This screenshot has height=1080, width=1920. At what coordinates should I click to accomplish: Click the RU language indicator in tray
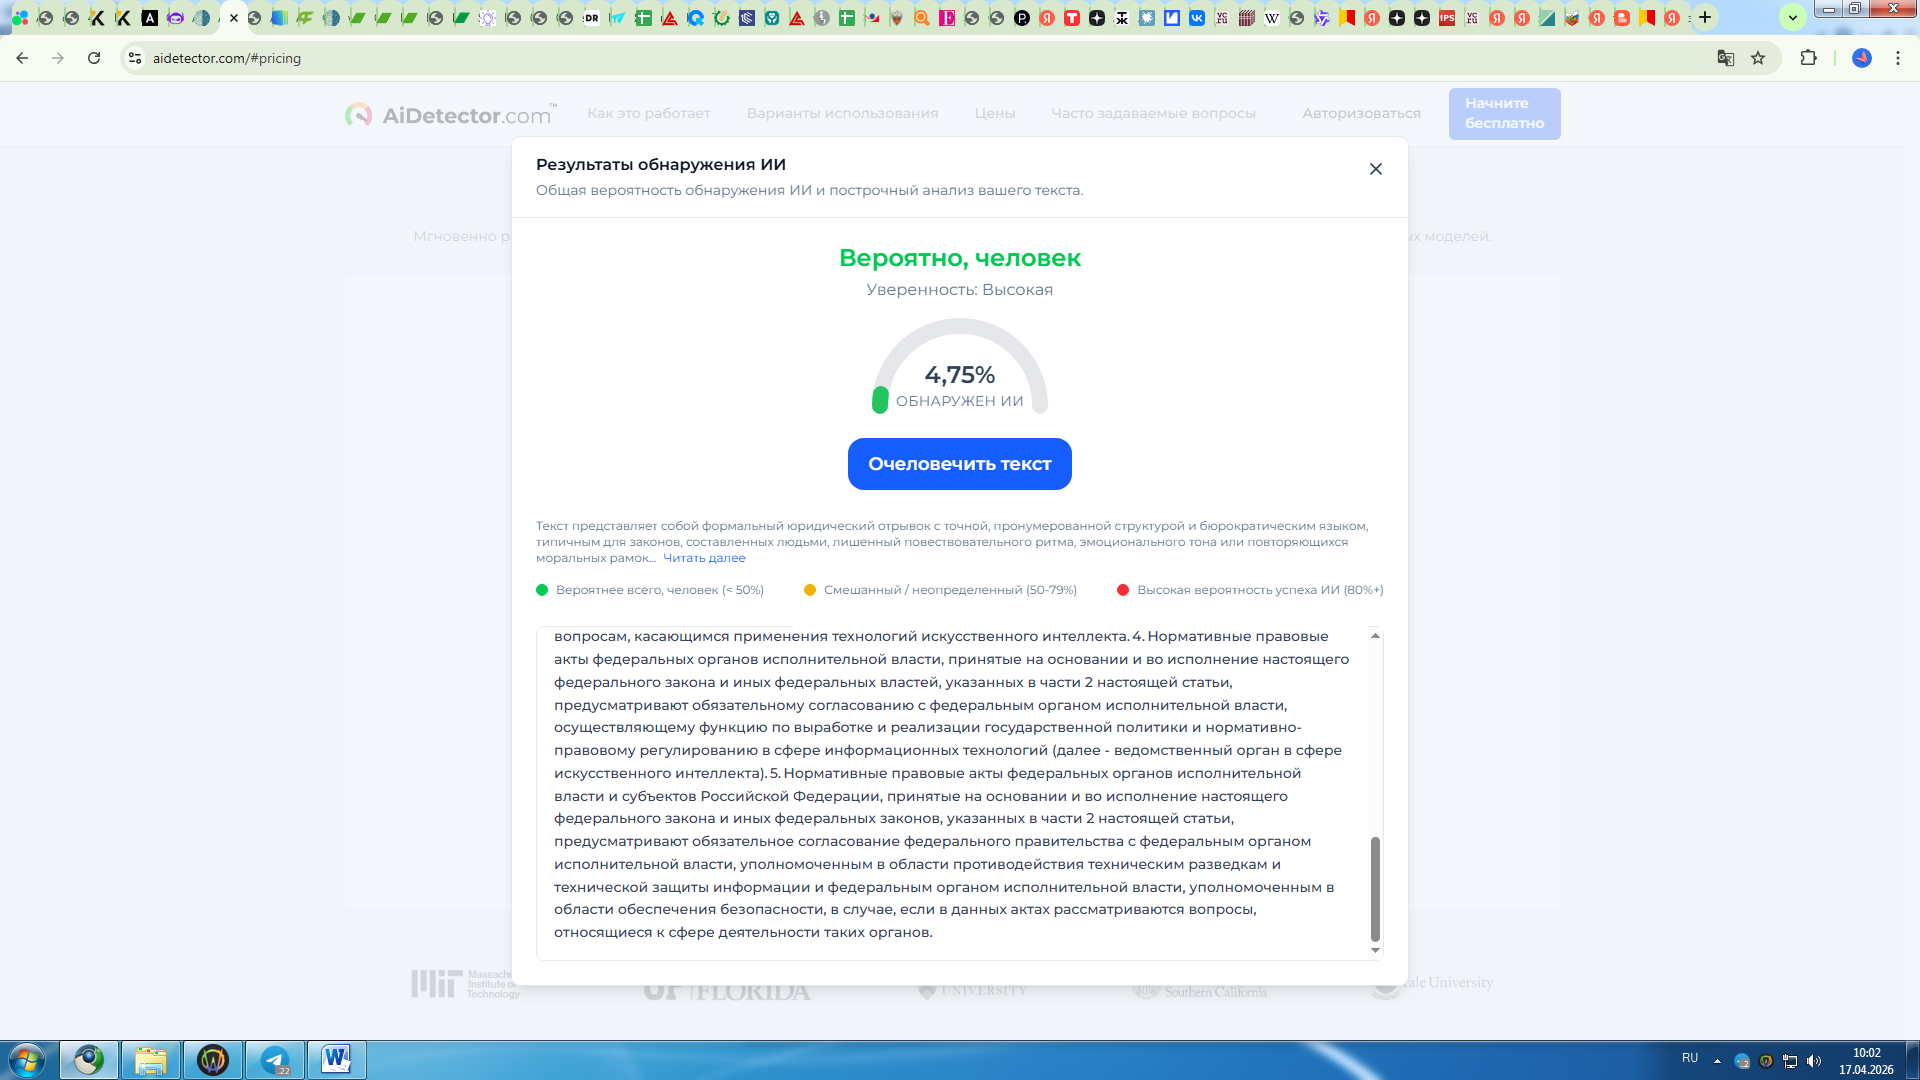pos(1690,1058)
